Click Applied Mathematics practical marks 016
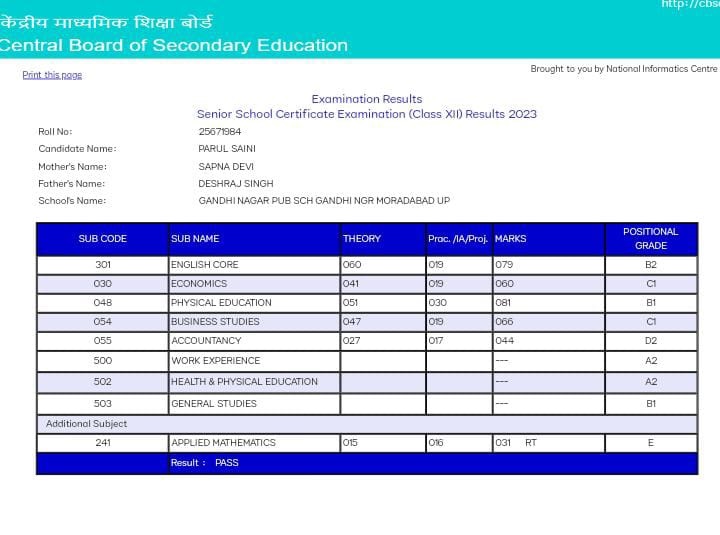The height and width of the screenshot is (535, 720). click(x=436, y=442)
